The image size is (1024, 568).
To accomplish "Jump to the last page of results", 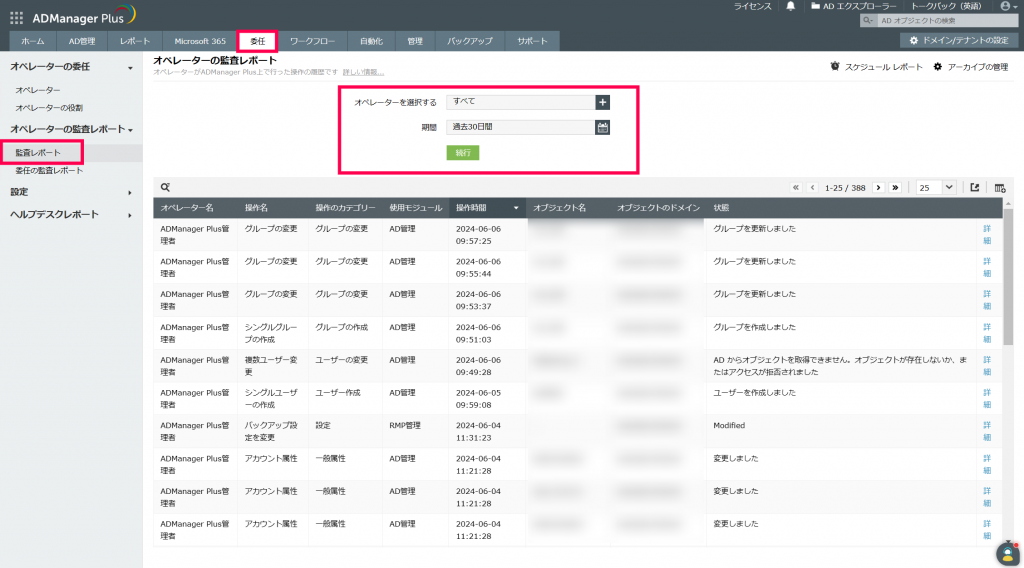I will 895,187.
